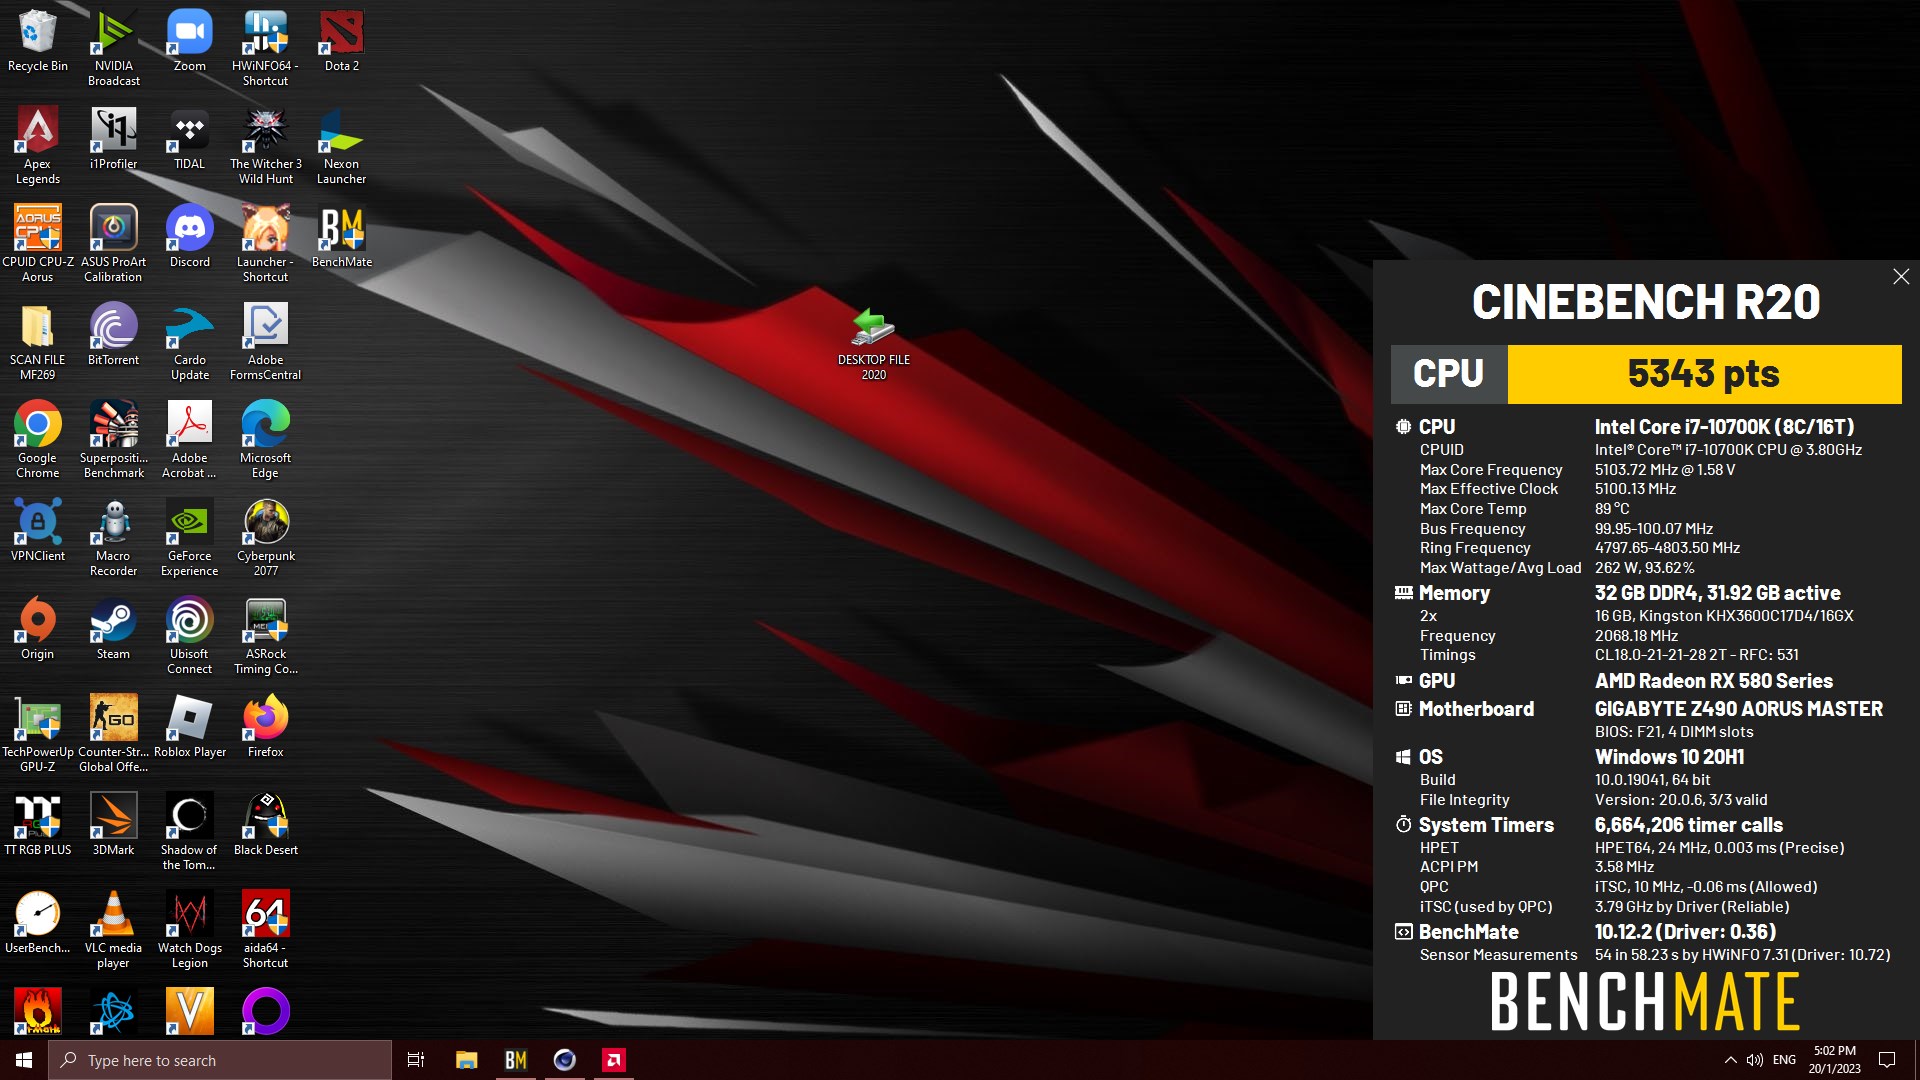Select the Adobe FormsCentral icon
1920x1080 pixels.
tap(265, 343)
